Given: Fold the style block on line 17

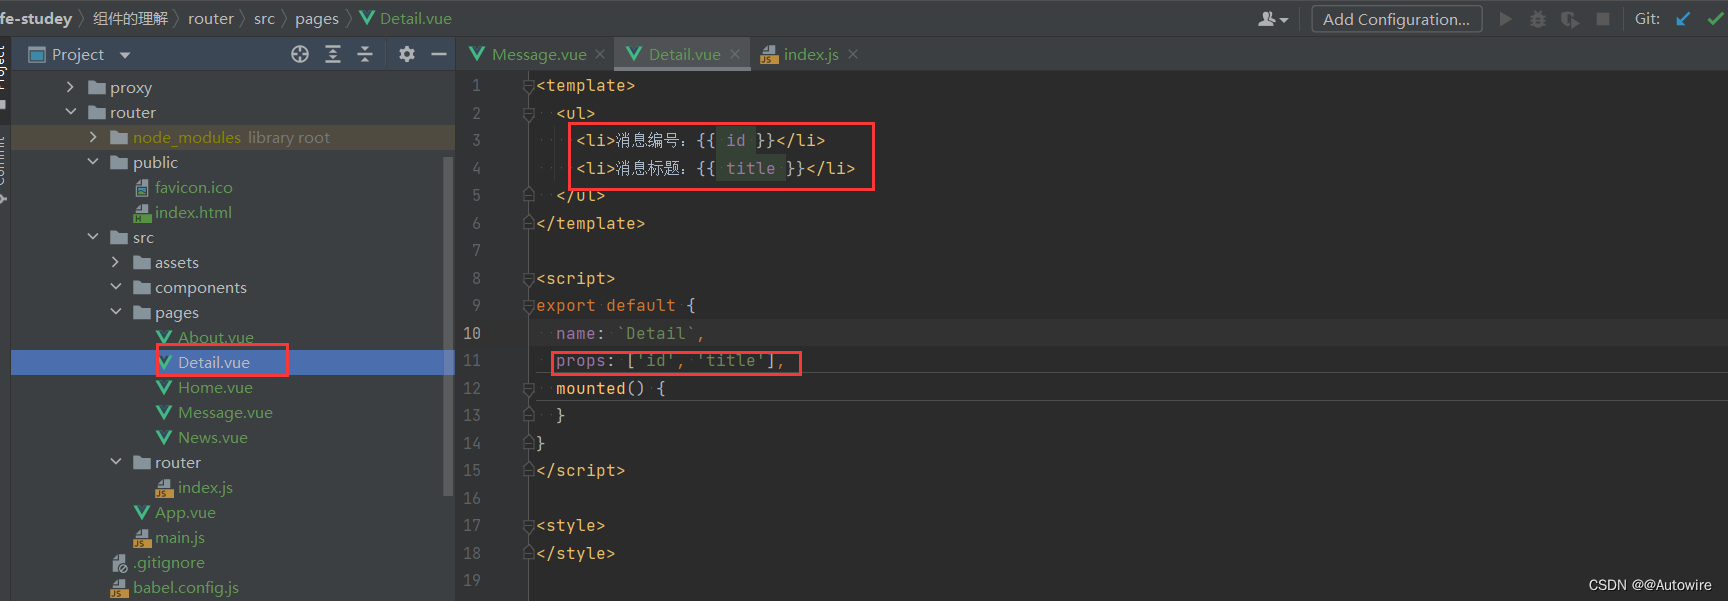Looking at the screenshot, I should click(528, 526).
